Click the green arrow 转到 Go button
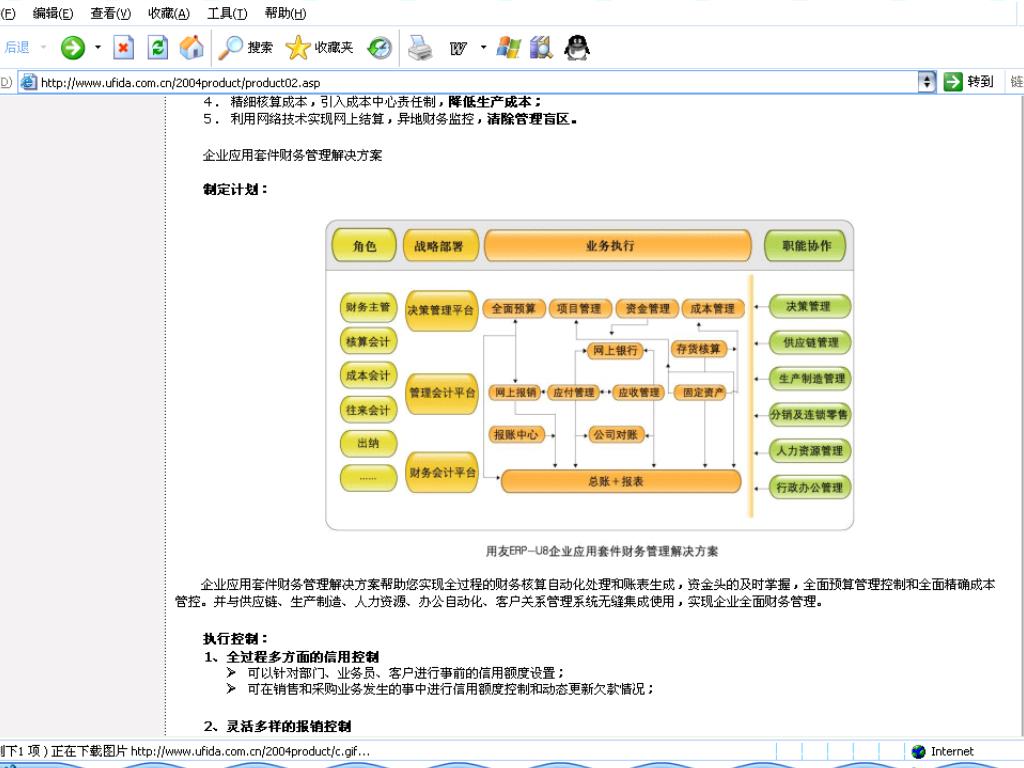The width and height of the screenshot is (1024, 768). tap(968, 82)
